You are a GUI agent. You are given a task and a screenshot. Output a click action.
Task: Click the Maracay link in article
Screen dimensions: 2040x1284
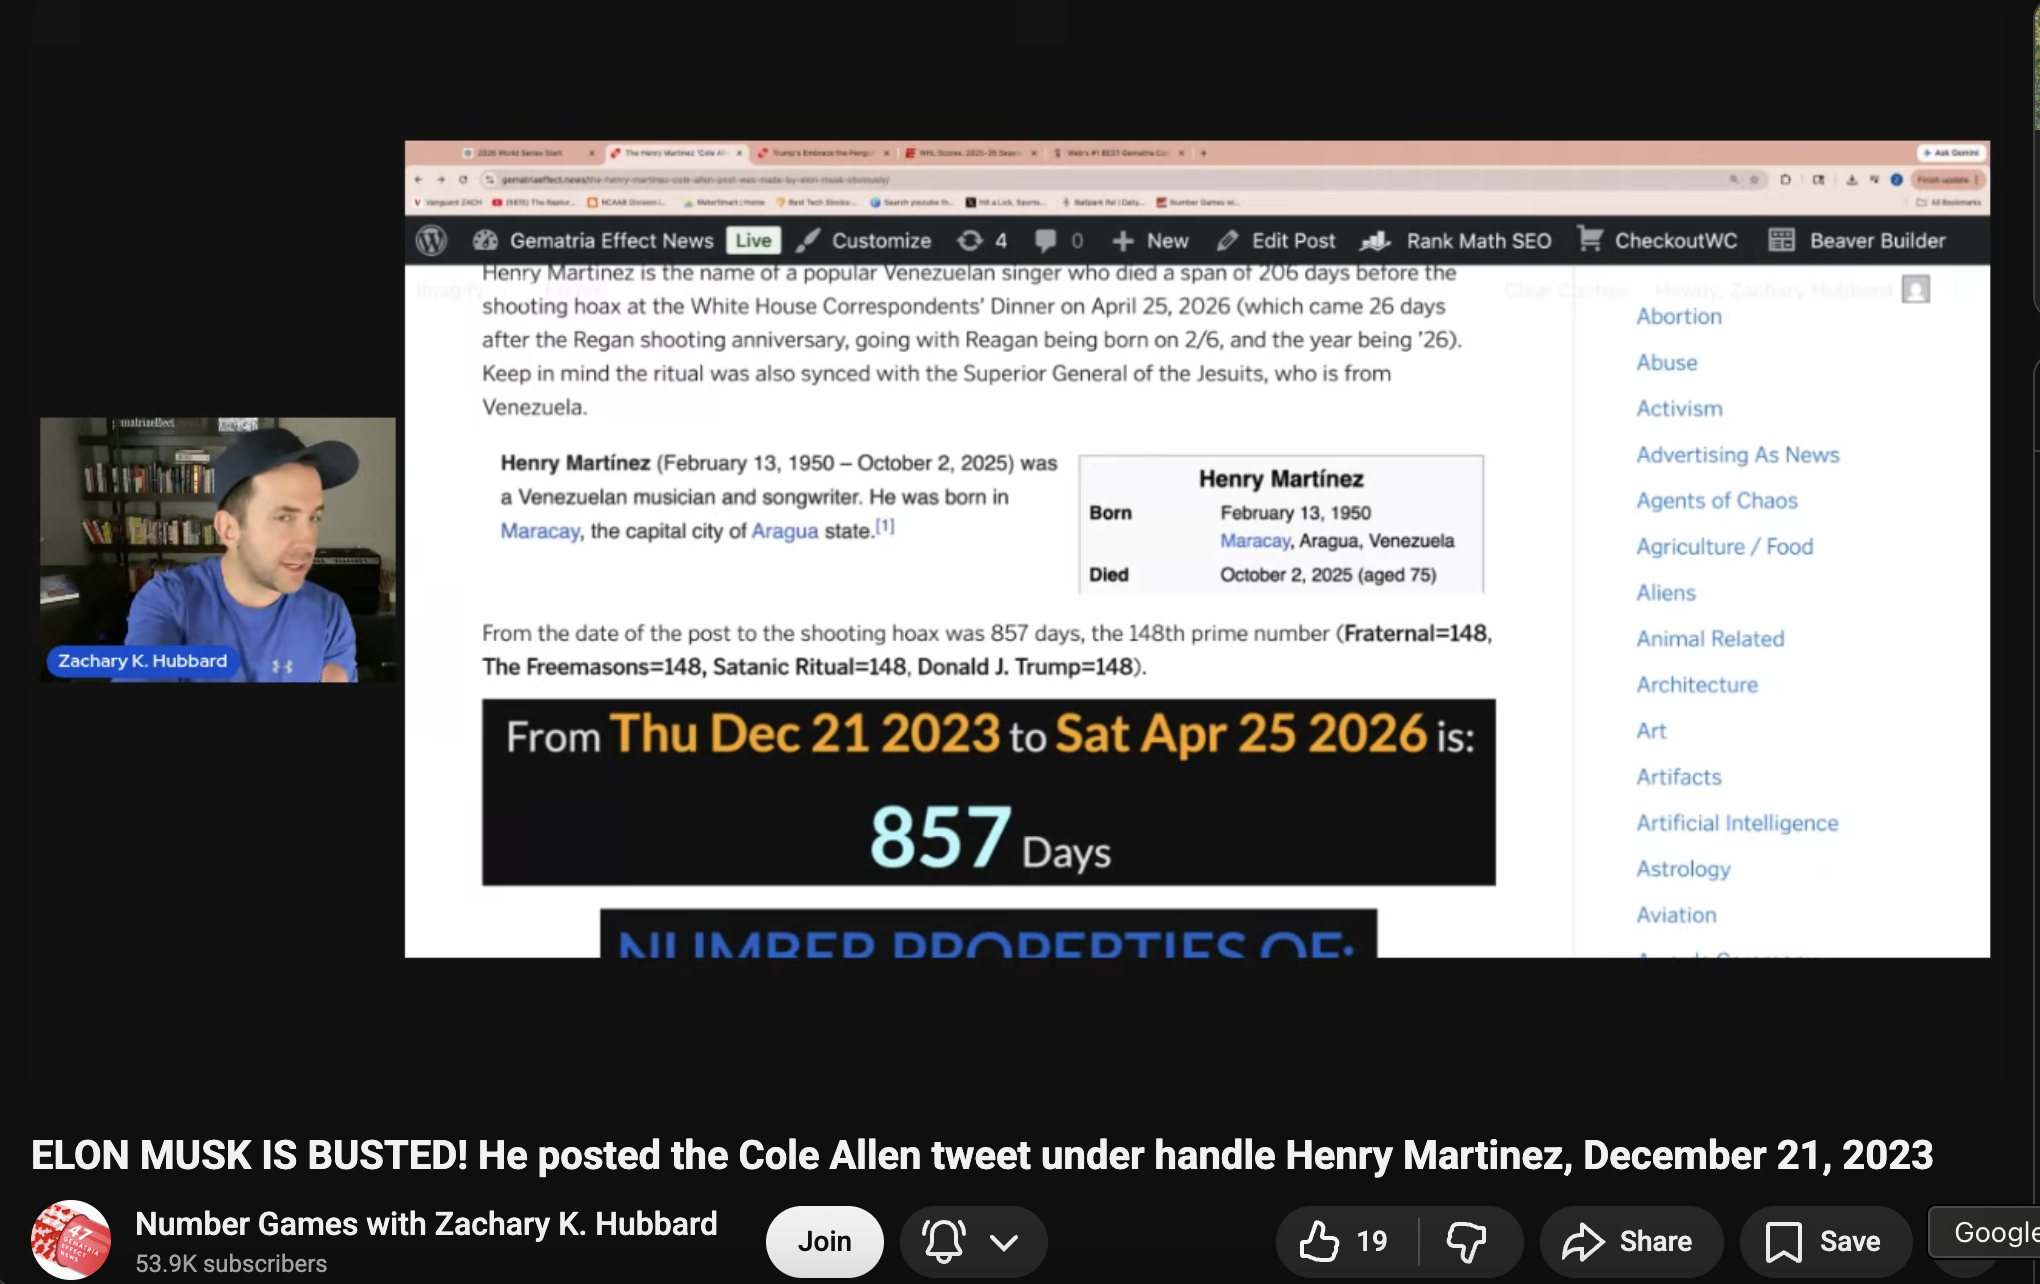coord(539,531)
